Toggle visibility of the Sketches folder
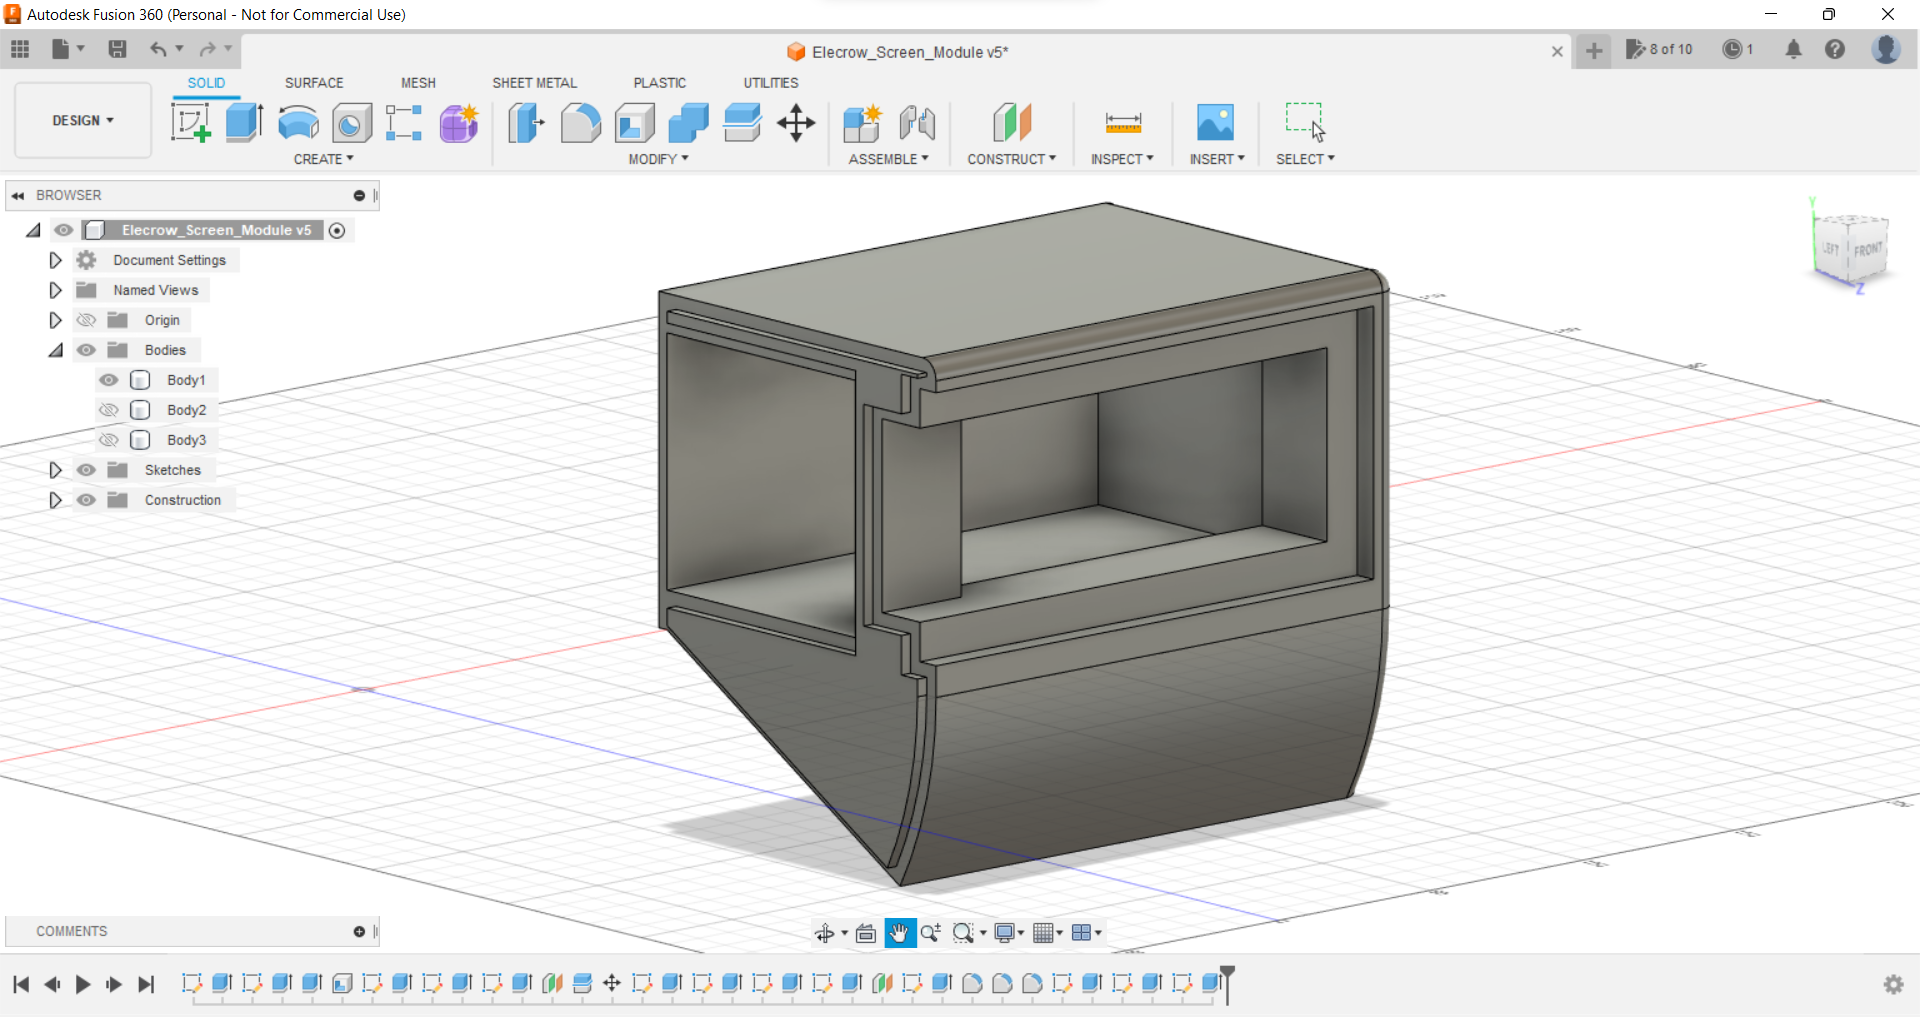1920x1017 pixels. pos(87,470)
